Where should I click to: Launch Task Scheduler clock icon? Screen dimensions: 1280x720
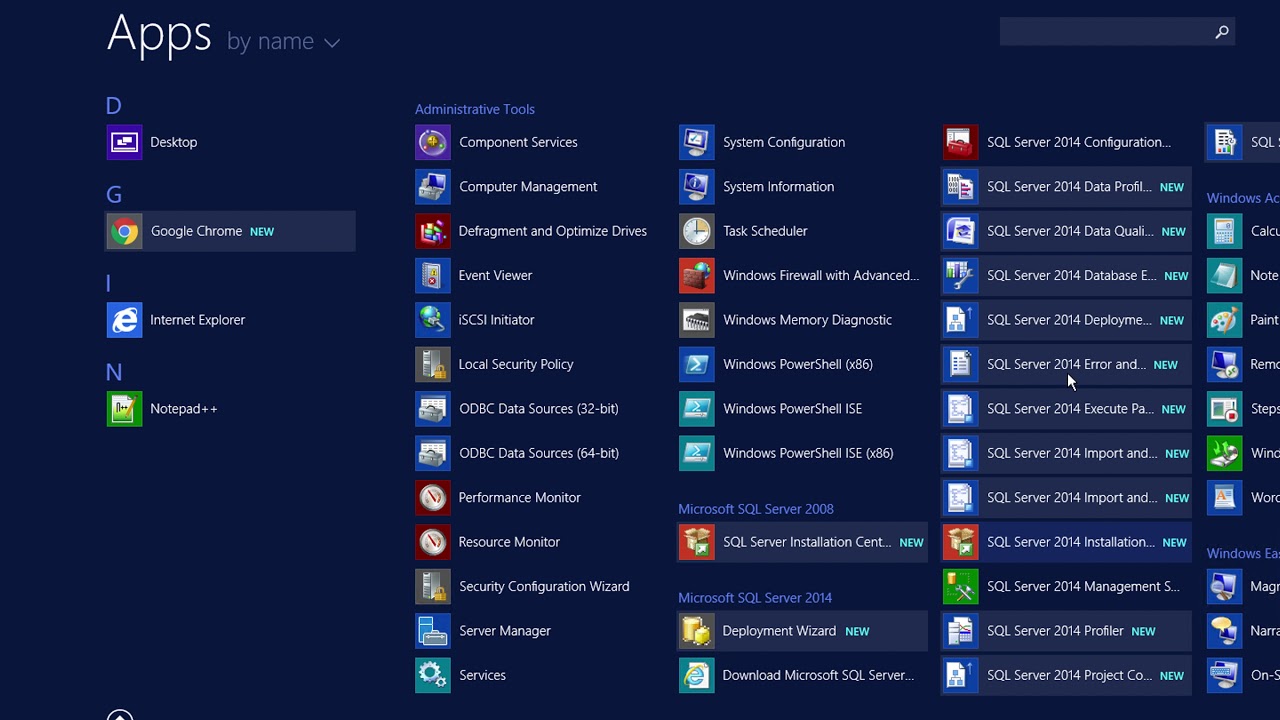[697, 231]
